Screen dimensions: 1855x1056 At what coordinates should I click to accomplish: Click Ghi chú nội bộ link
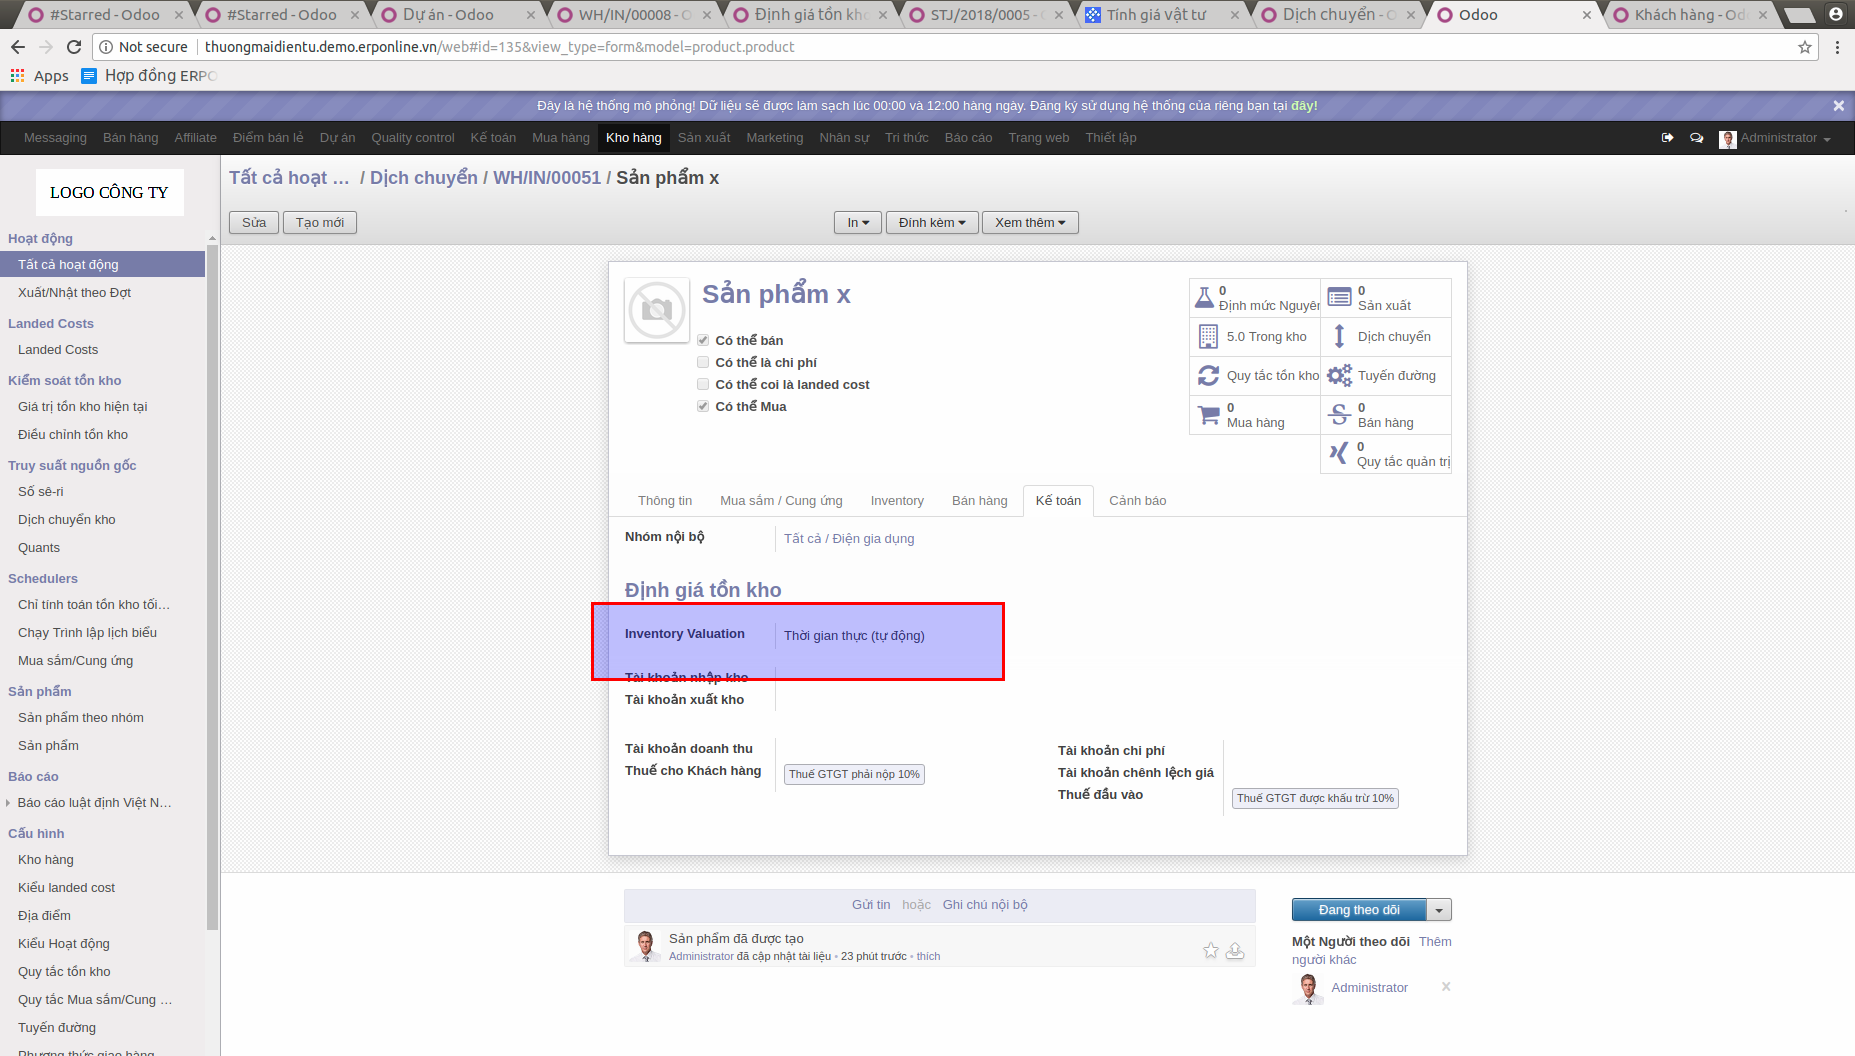985,905
